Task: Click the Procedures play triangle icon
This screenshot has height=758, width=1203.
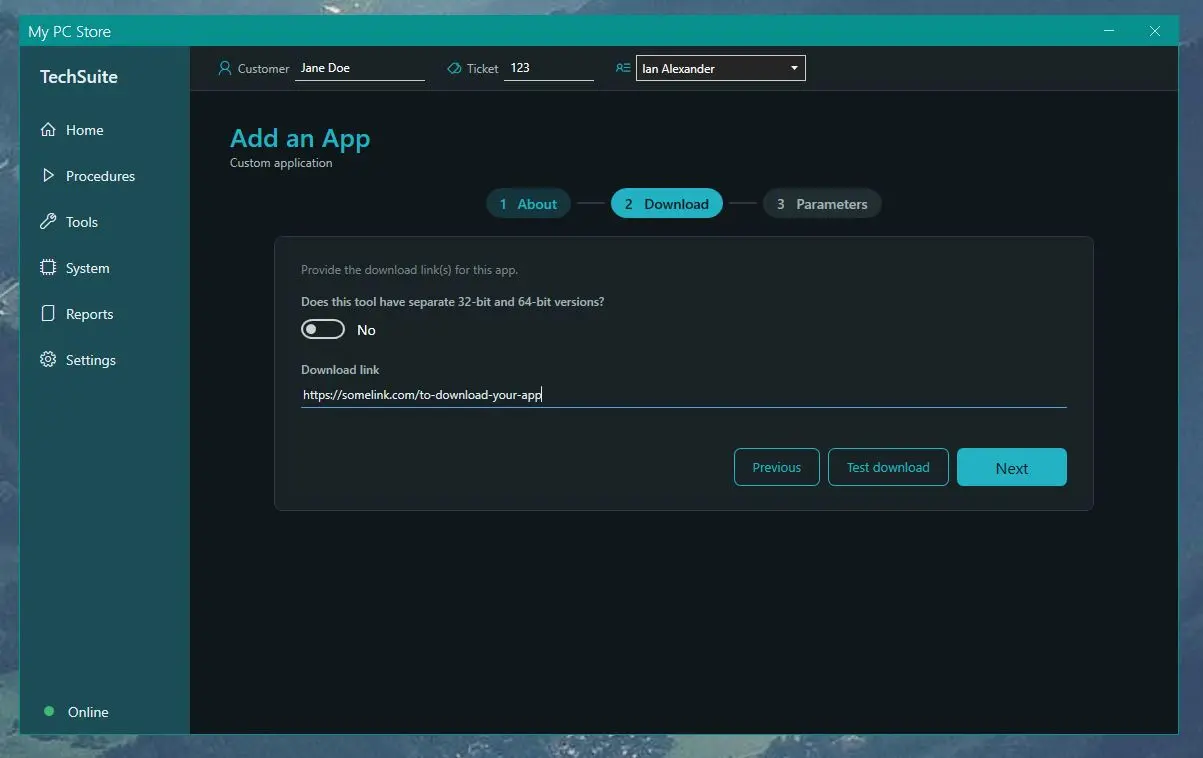Action: pos(47,176)
